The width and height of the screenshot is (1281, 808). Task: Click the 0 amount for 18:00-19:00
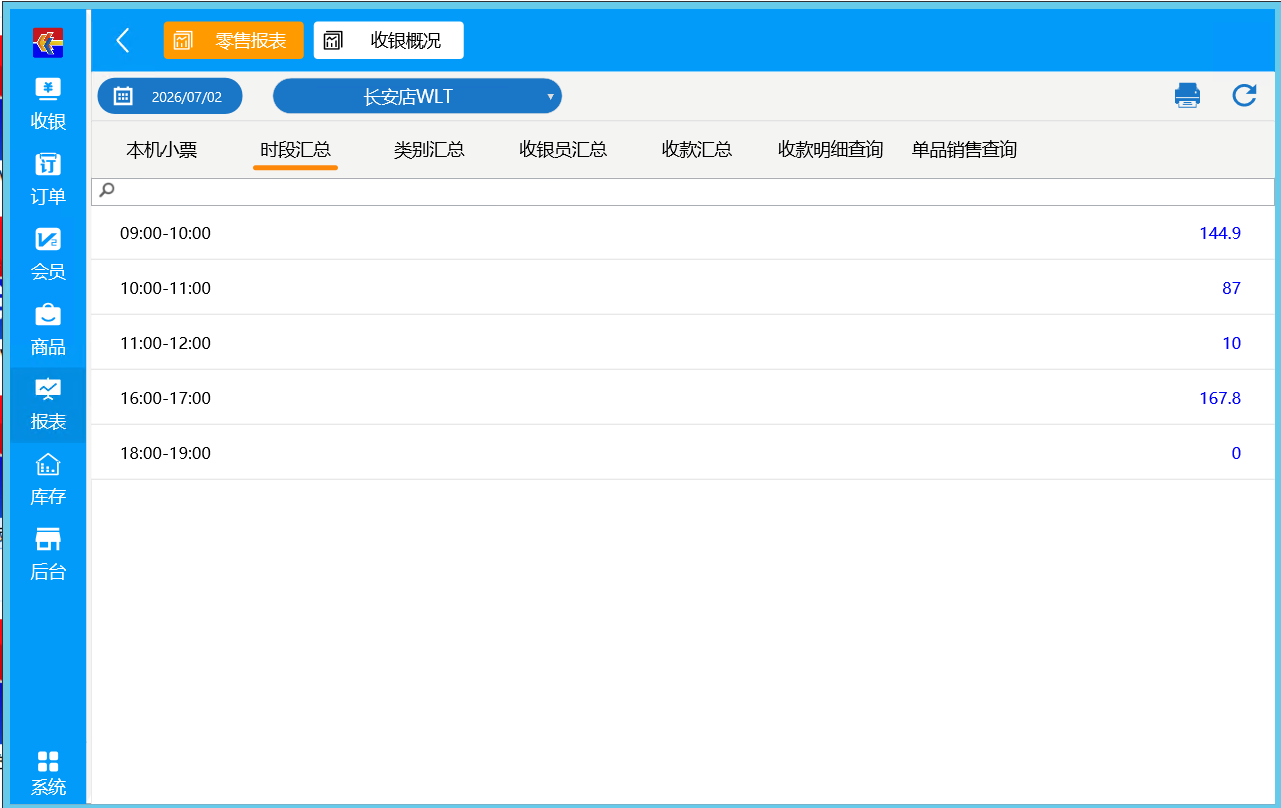[x=1236, y=453]
